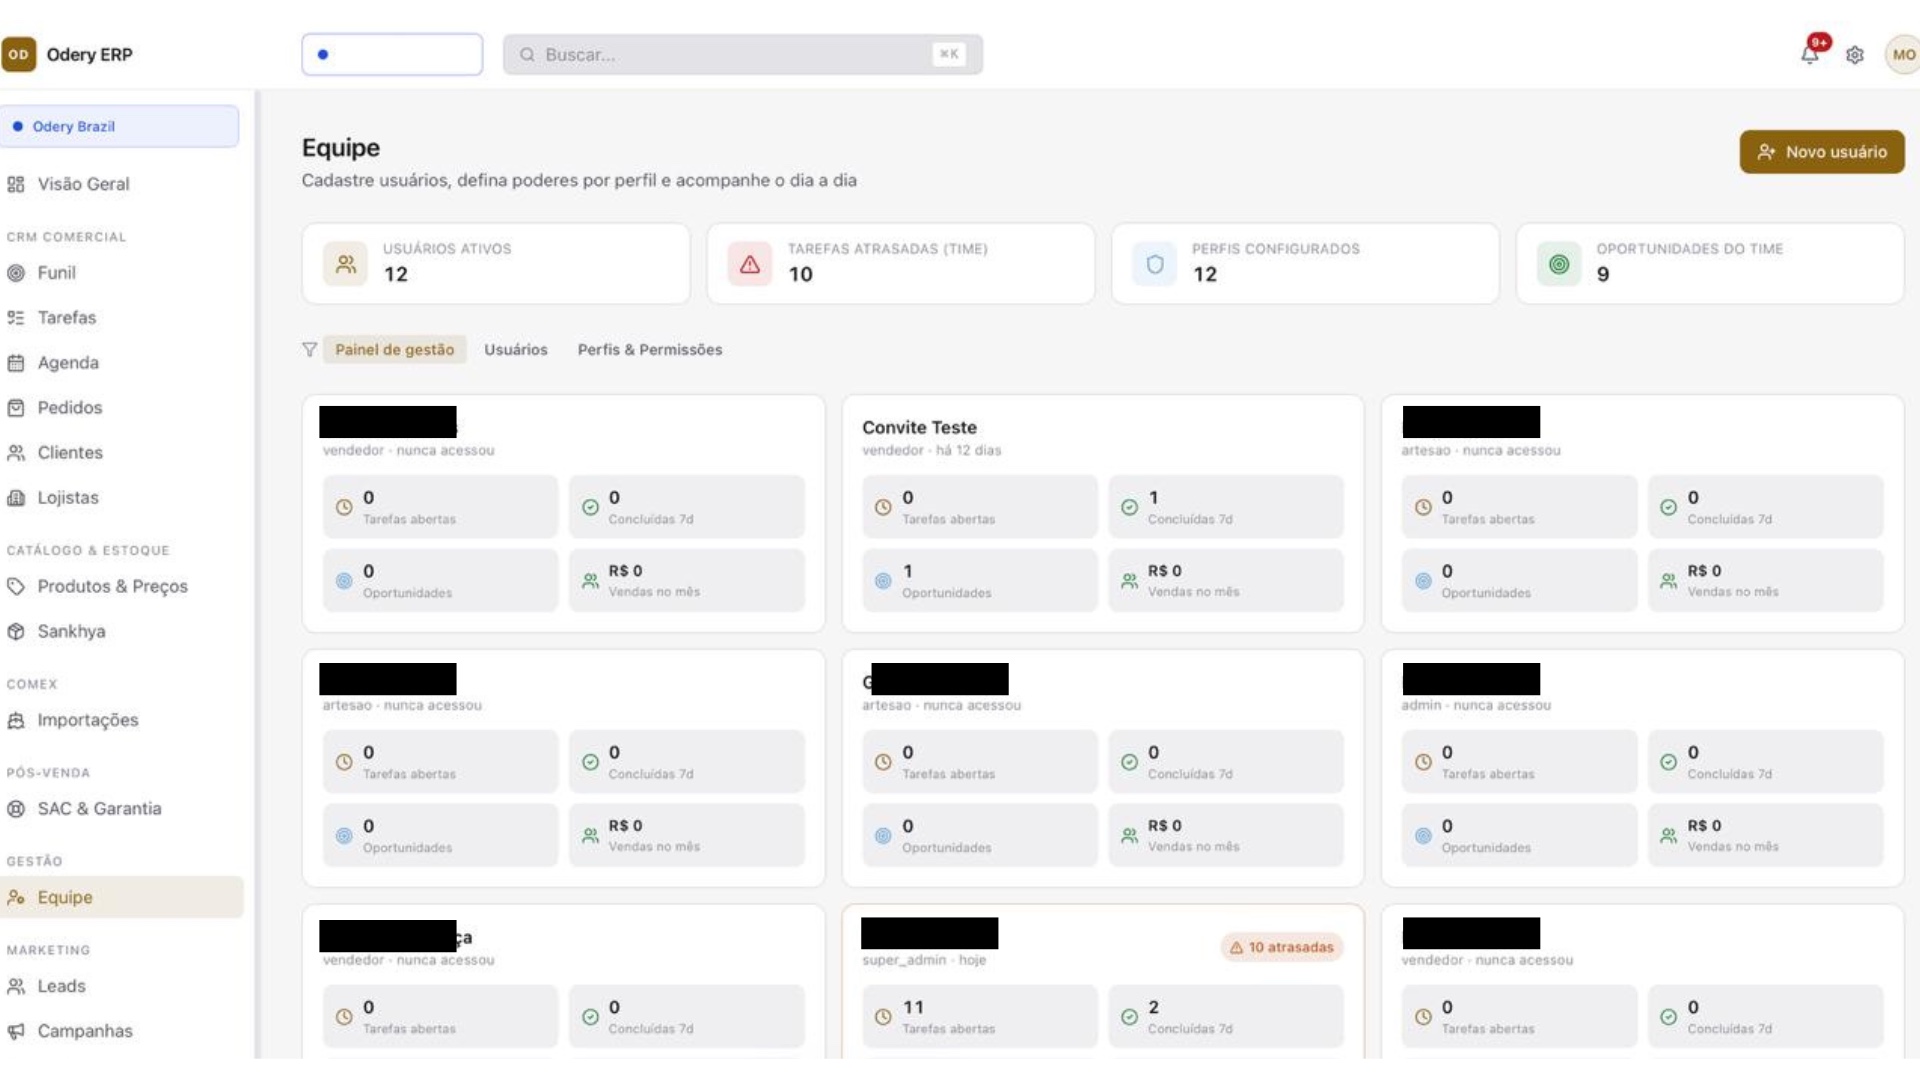Click the Importações ship icon
Viewport: 1920px width, 1080px height.
tap(16, 721)
